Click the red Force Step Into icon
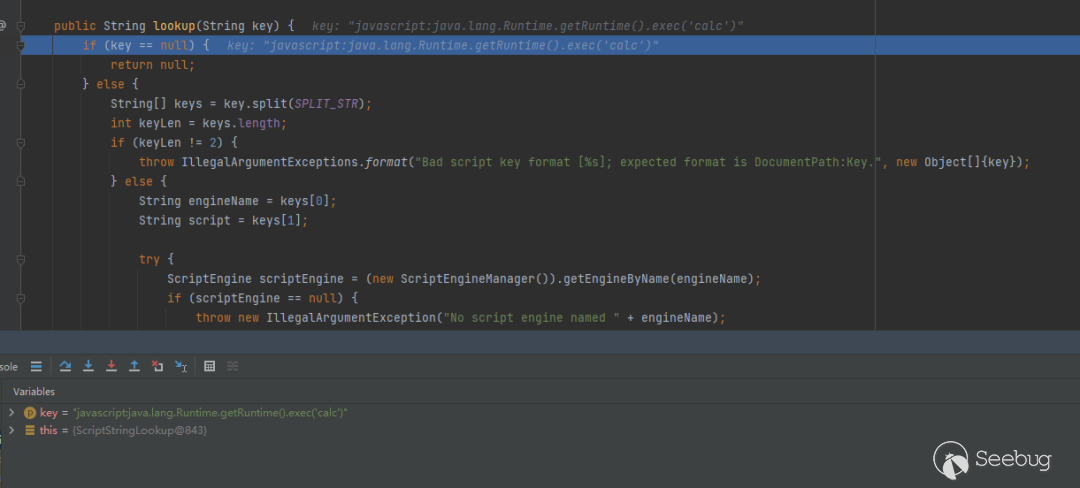 pyautogui.click(x=111, y=367)
